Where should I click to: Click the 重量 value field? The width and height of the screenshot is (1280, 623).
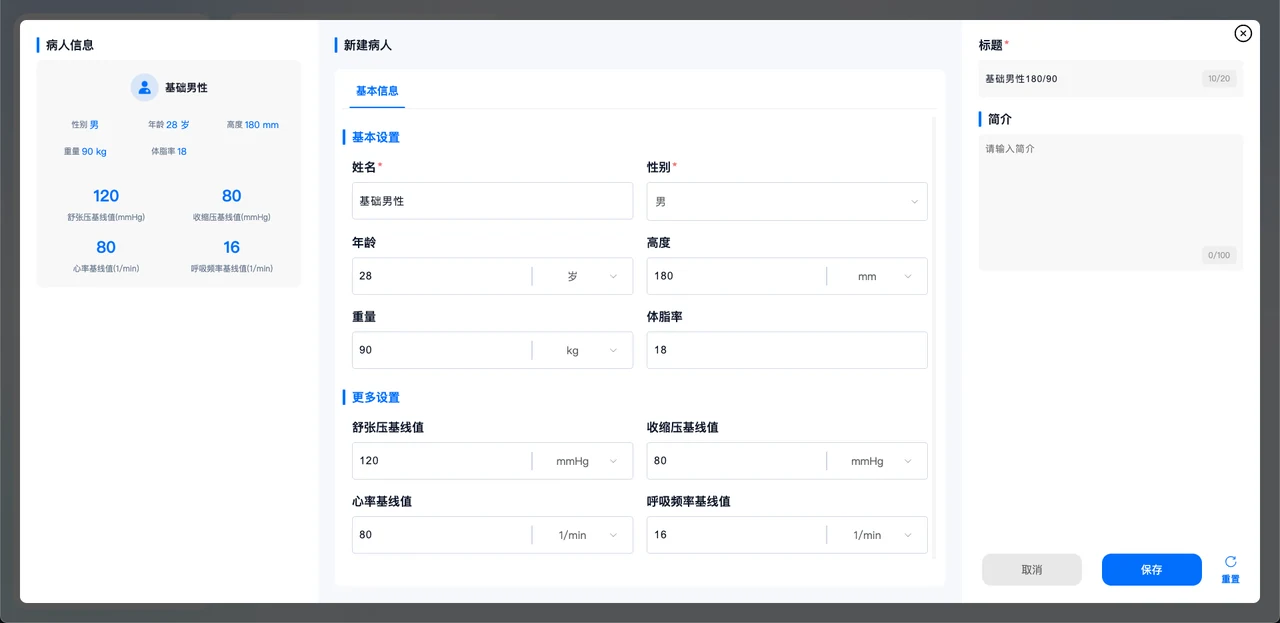click(x=441, y=350)
